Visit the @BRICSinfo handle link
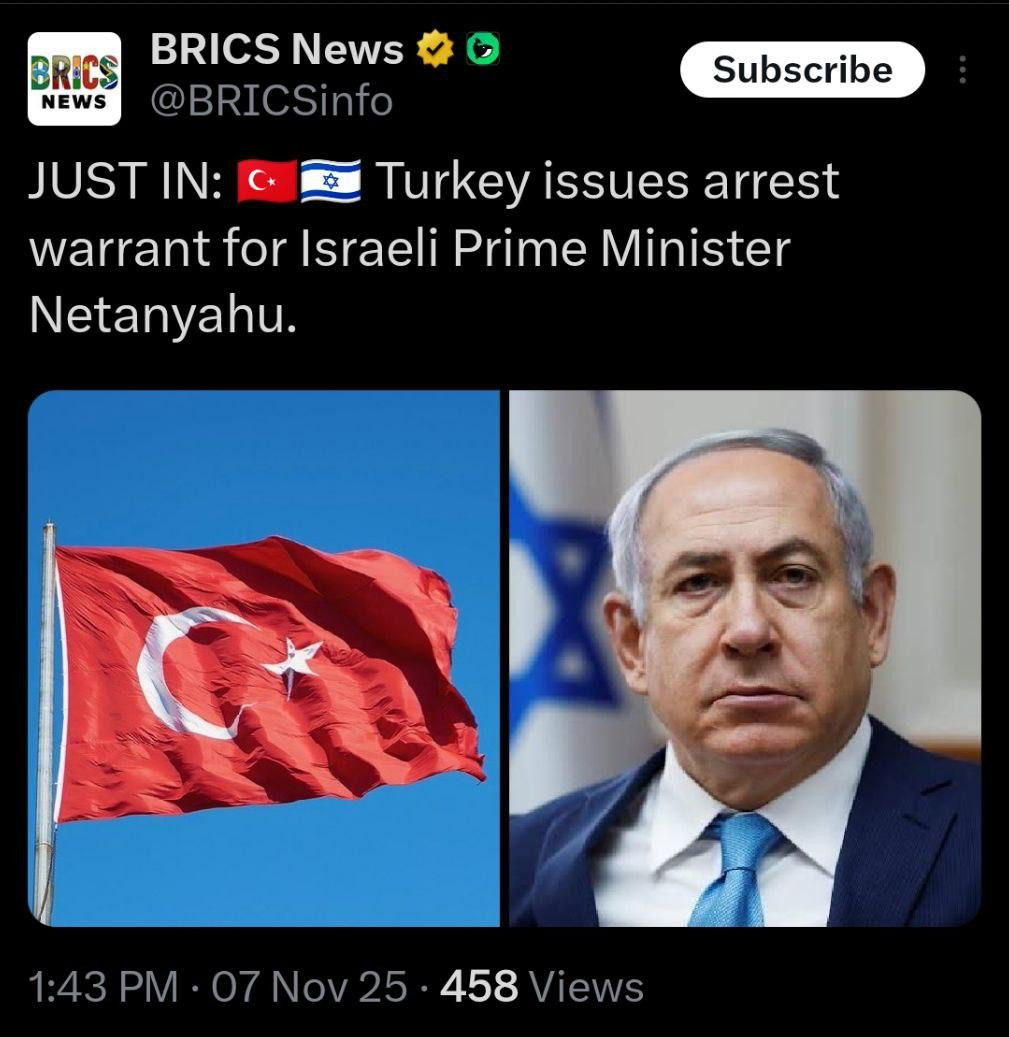 [x=272, y=101]
